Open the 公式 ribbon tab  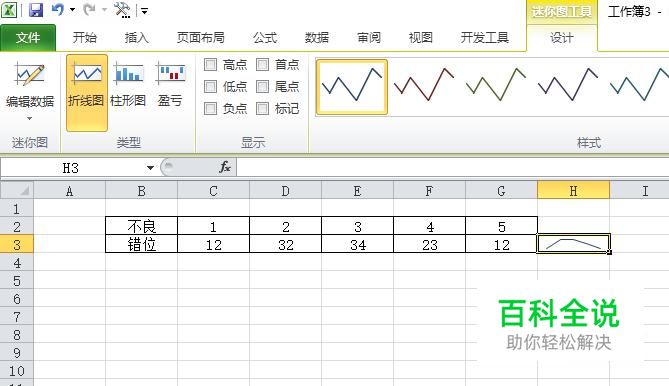[265, 38]
